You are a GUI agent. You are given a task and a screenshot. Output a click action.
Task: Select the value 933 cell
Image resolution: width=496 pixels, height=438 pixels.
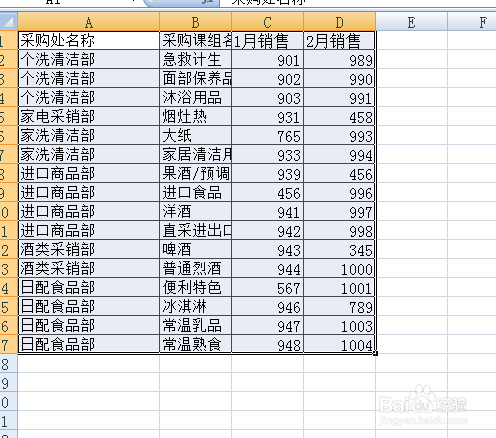coord(268,155)
